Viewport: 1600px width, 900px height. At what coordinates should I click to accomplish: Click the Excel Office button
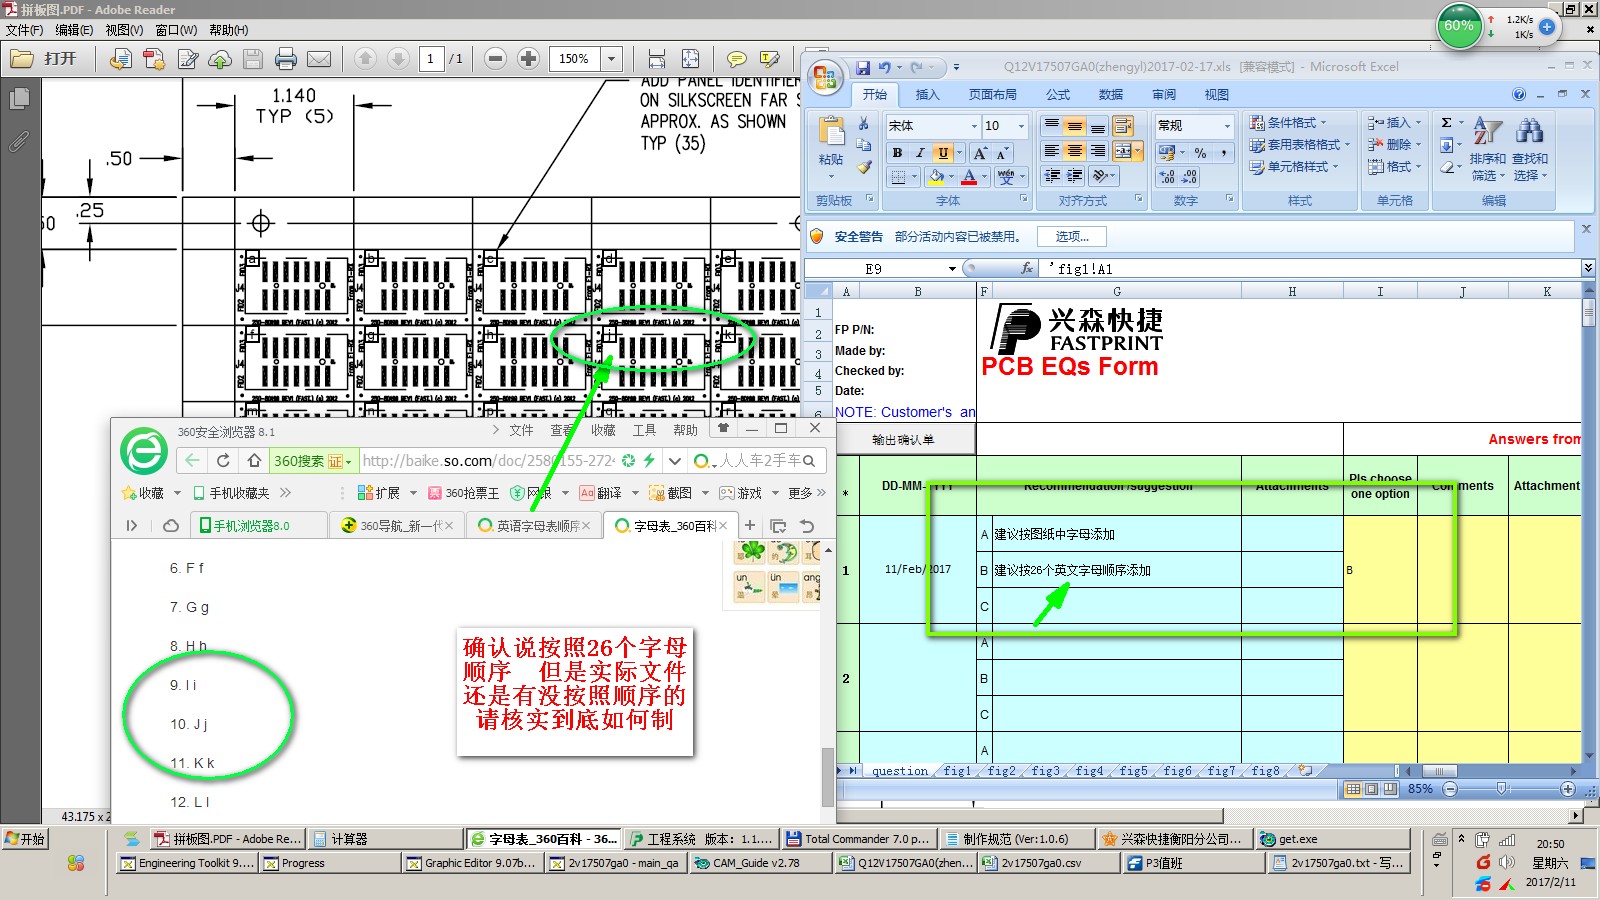point(826,77)
